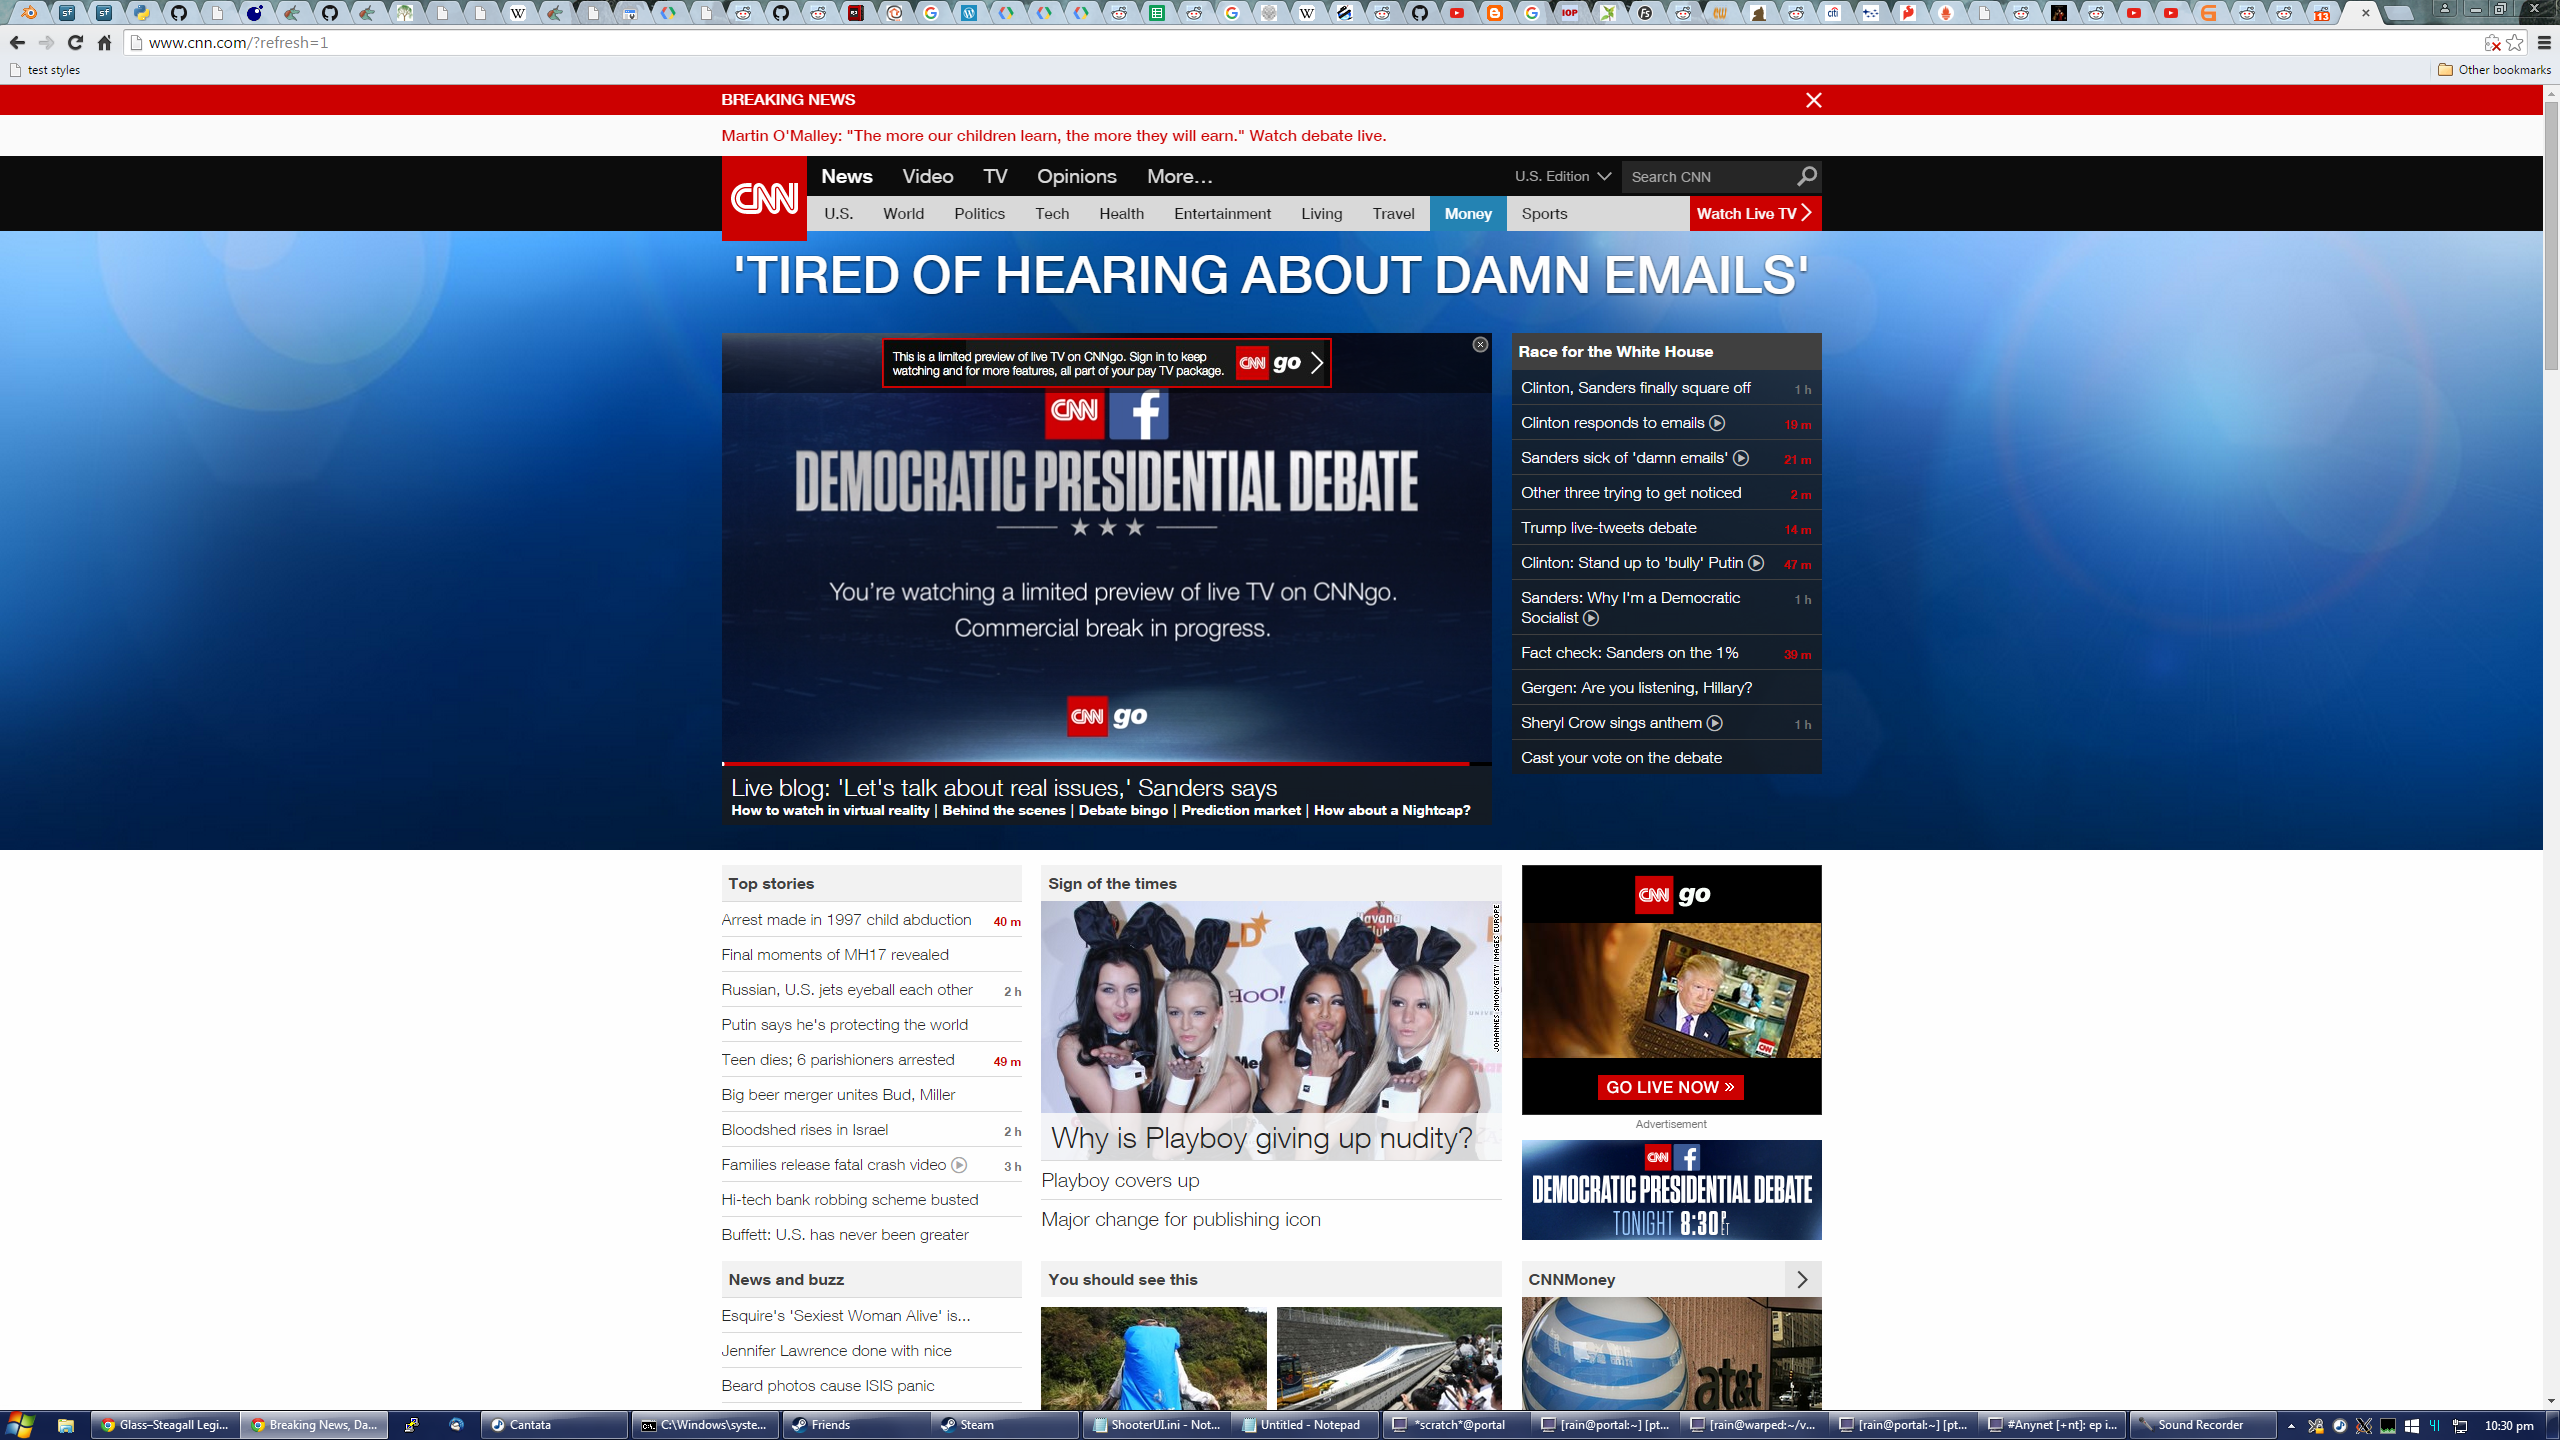Open the U.S. Edition dropdown
Viewport: 2560px width, 1440px height.
(1562, 176)
